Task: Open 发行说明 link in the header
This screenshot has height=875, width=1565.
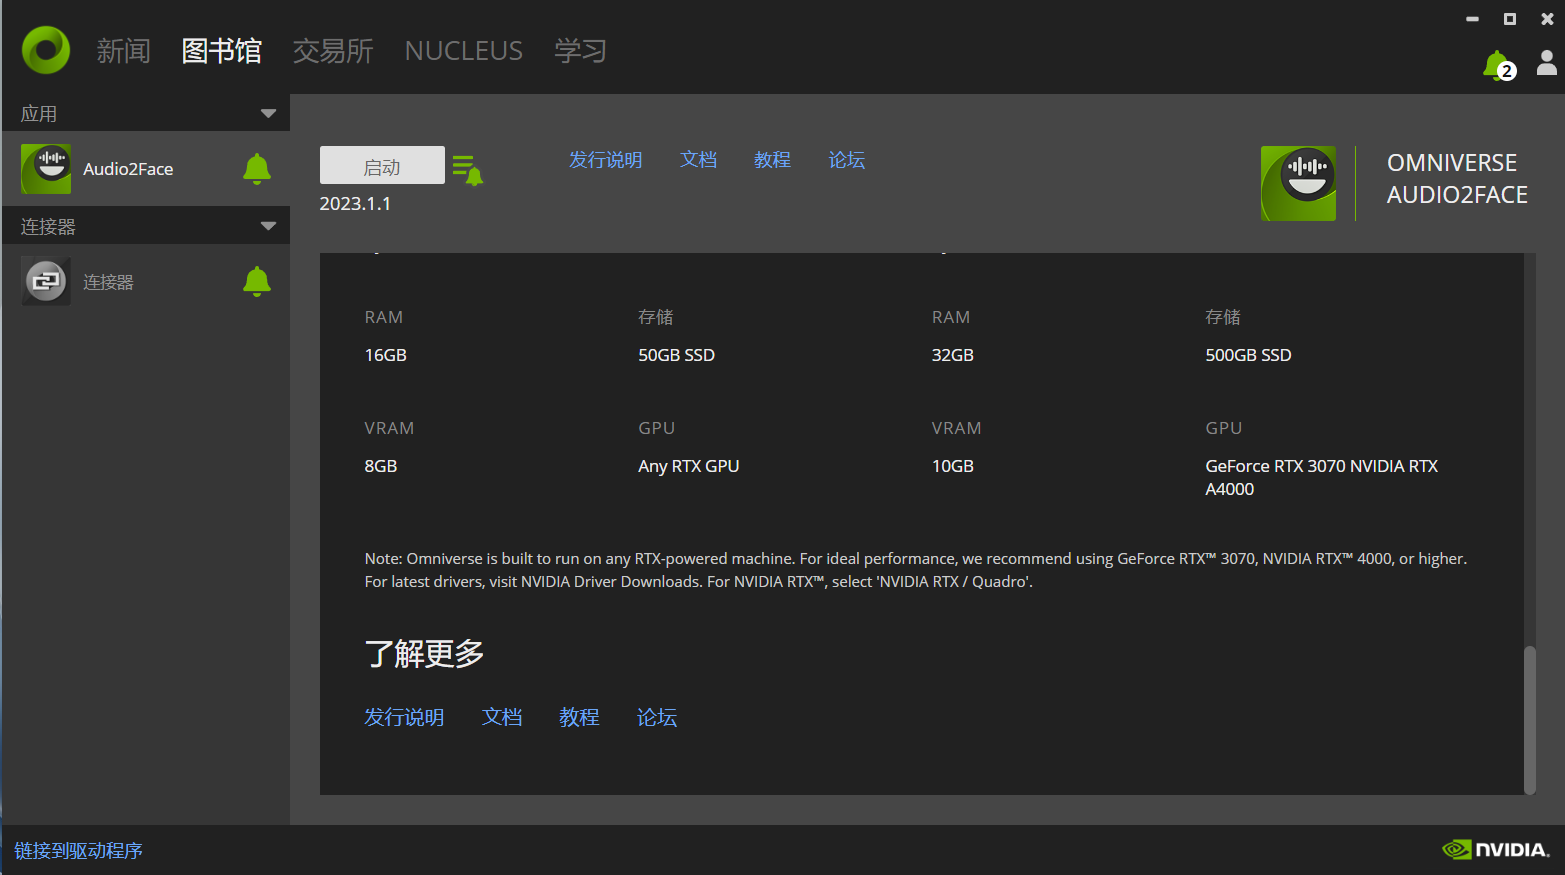Action: 606,160
